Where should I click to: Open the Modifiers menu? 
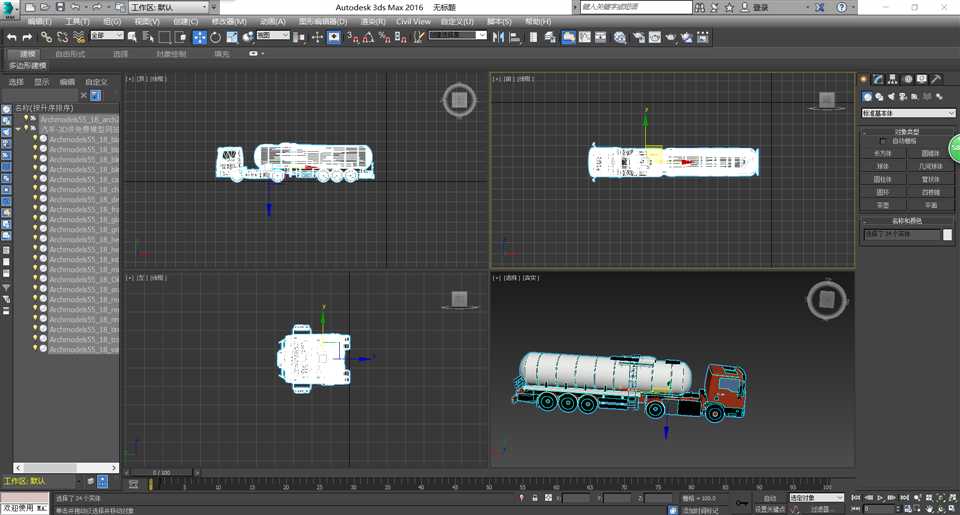[x=229, y=21]
